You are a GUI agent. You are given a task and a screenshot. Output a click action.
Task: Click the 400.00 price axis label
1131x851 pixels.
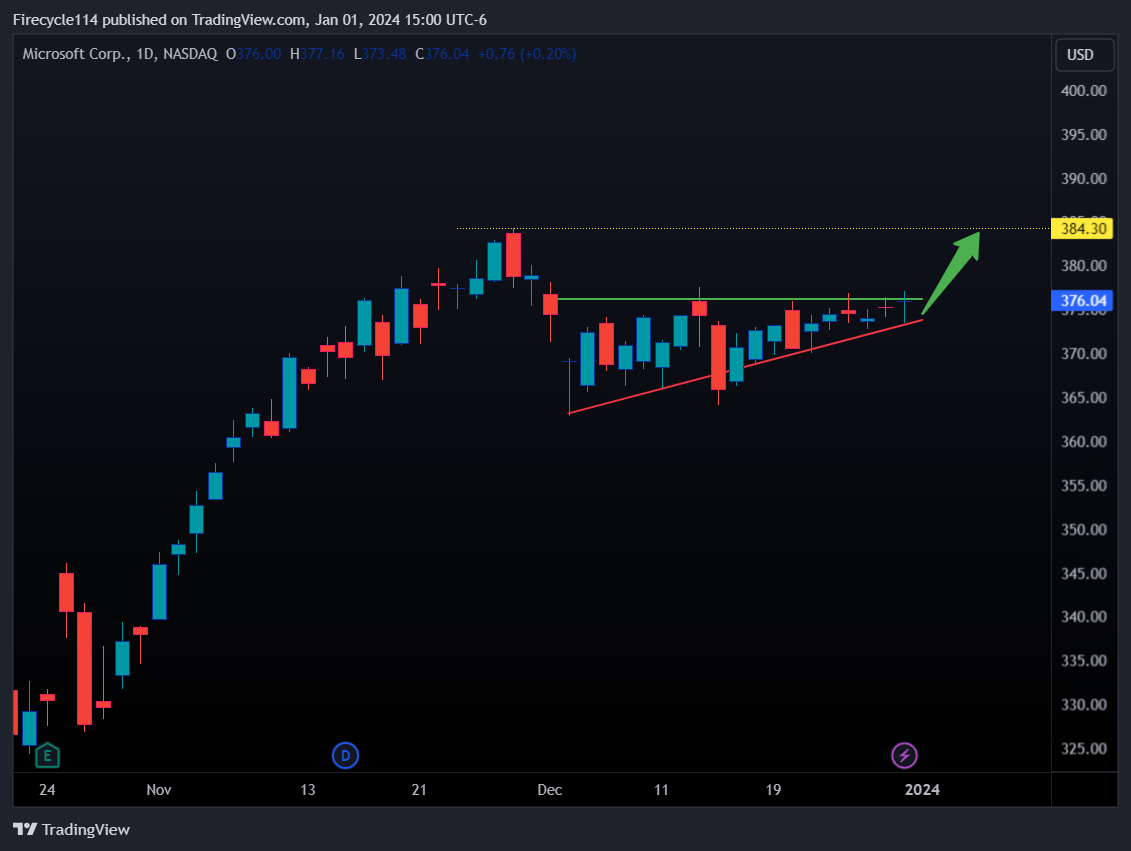click(1083, 91)
